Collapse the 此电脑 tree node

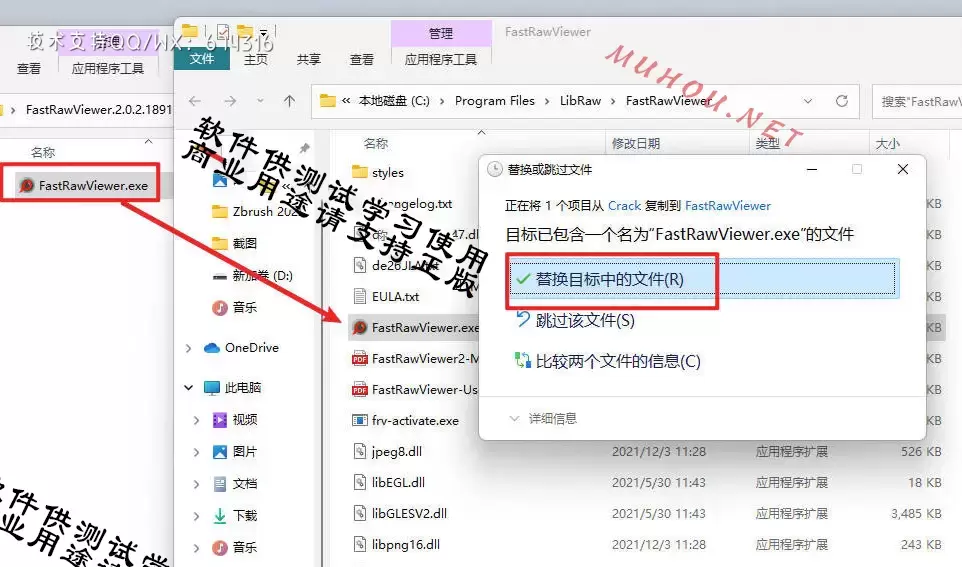tap(189, 387)
